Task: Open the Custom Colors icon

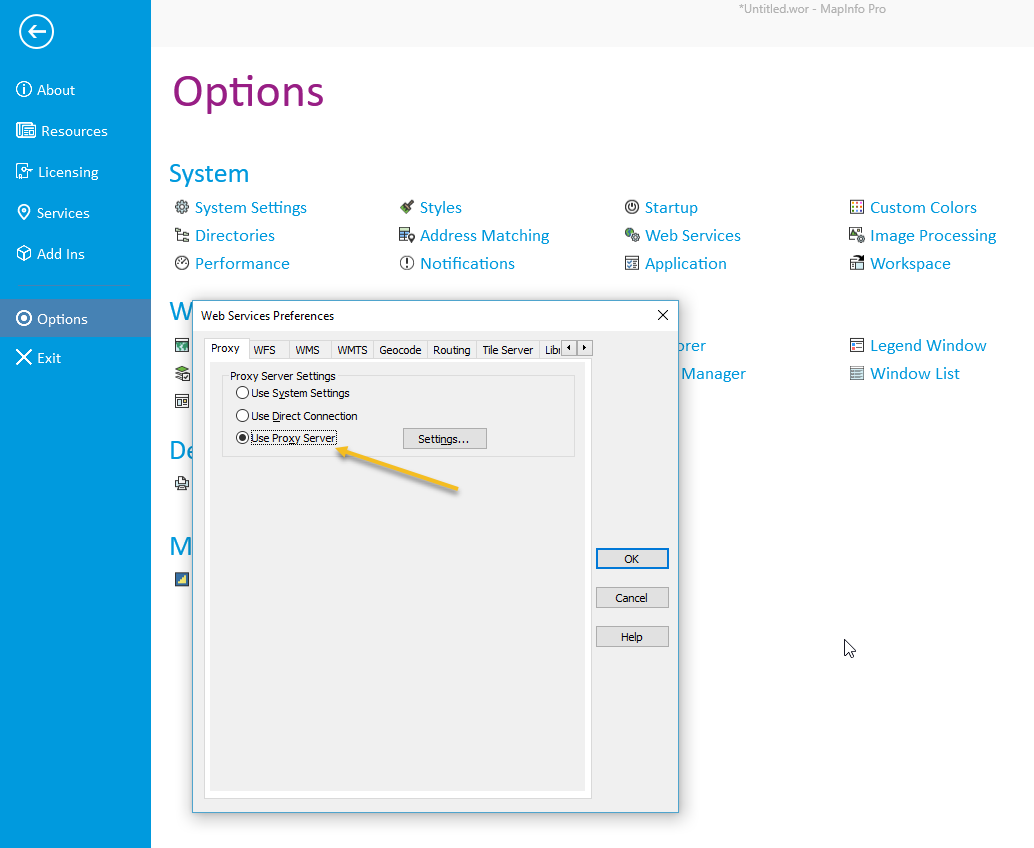Action: click(856, 207)
